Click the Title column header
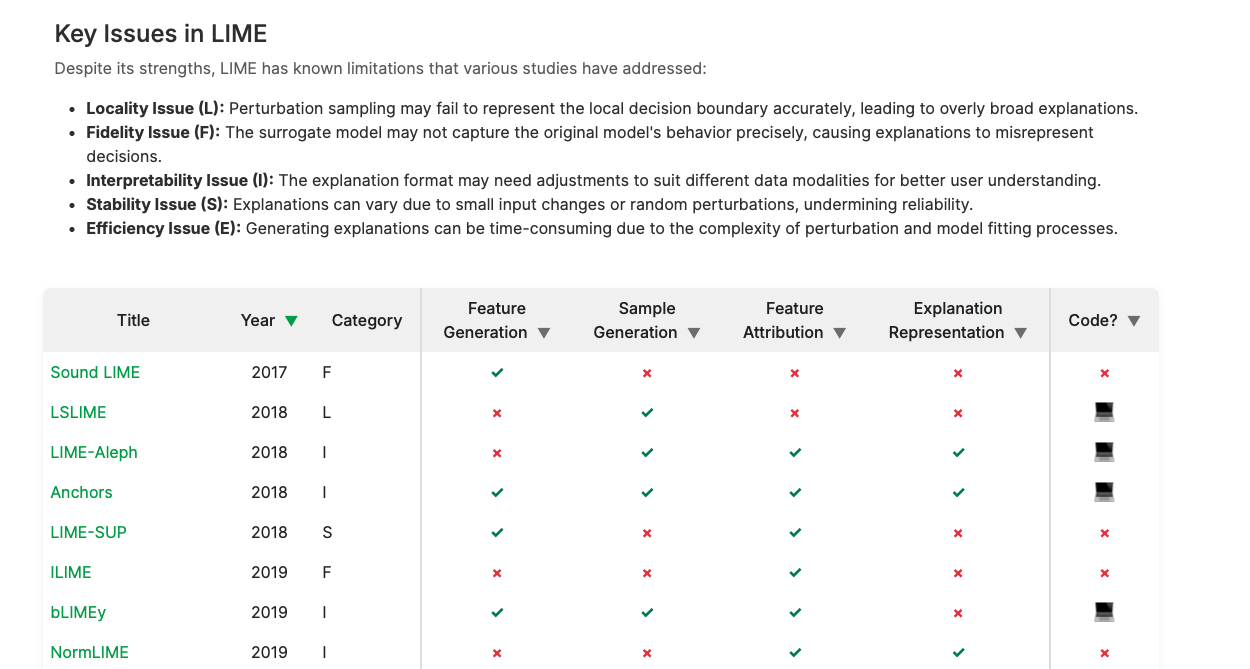This screenshot has width=1250, height=669. [133, 320]
